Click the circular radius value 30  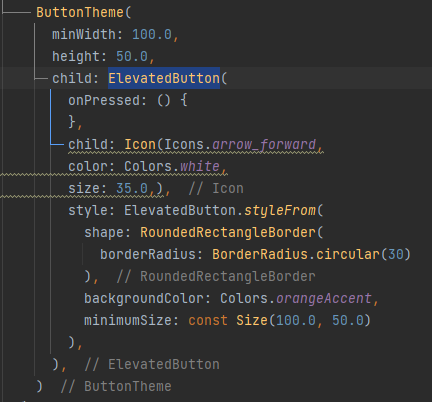coord(396,254)
